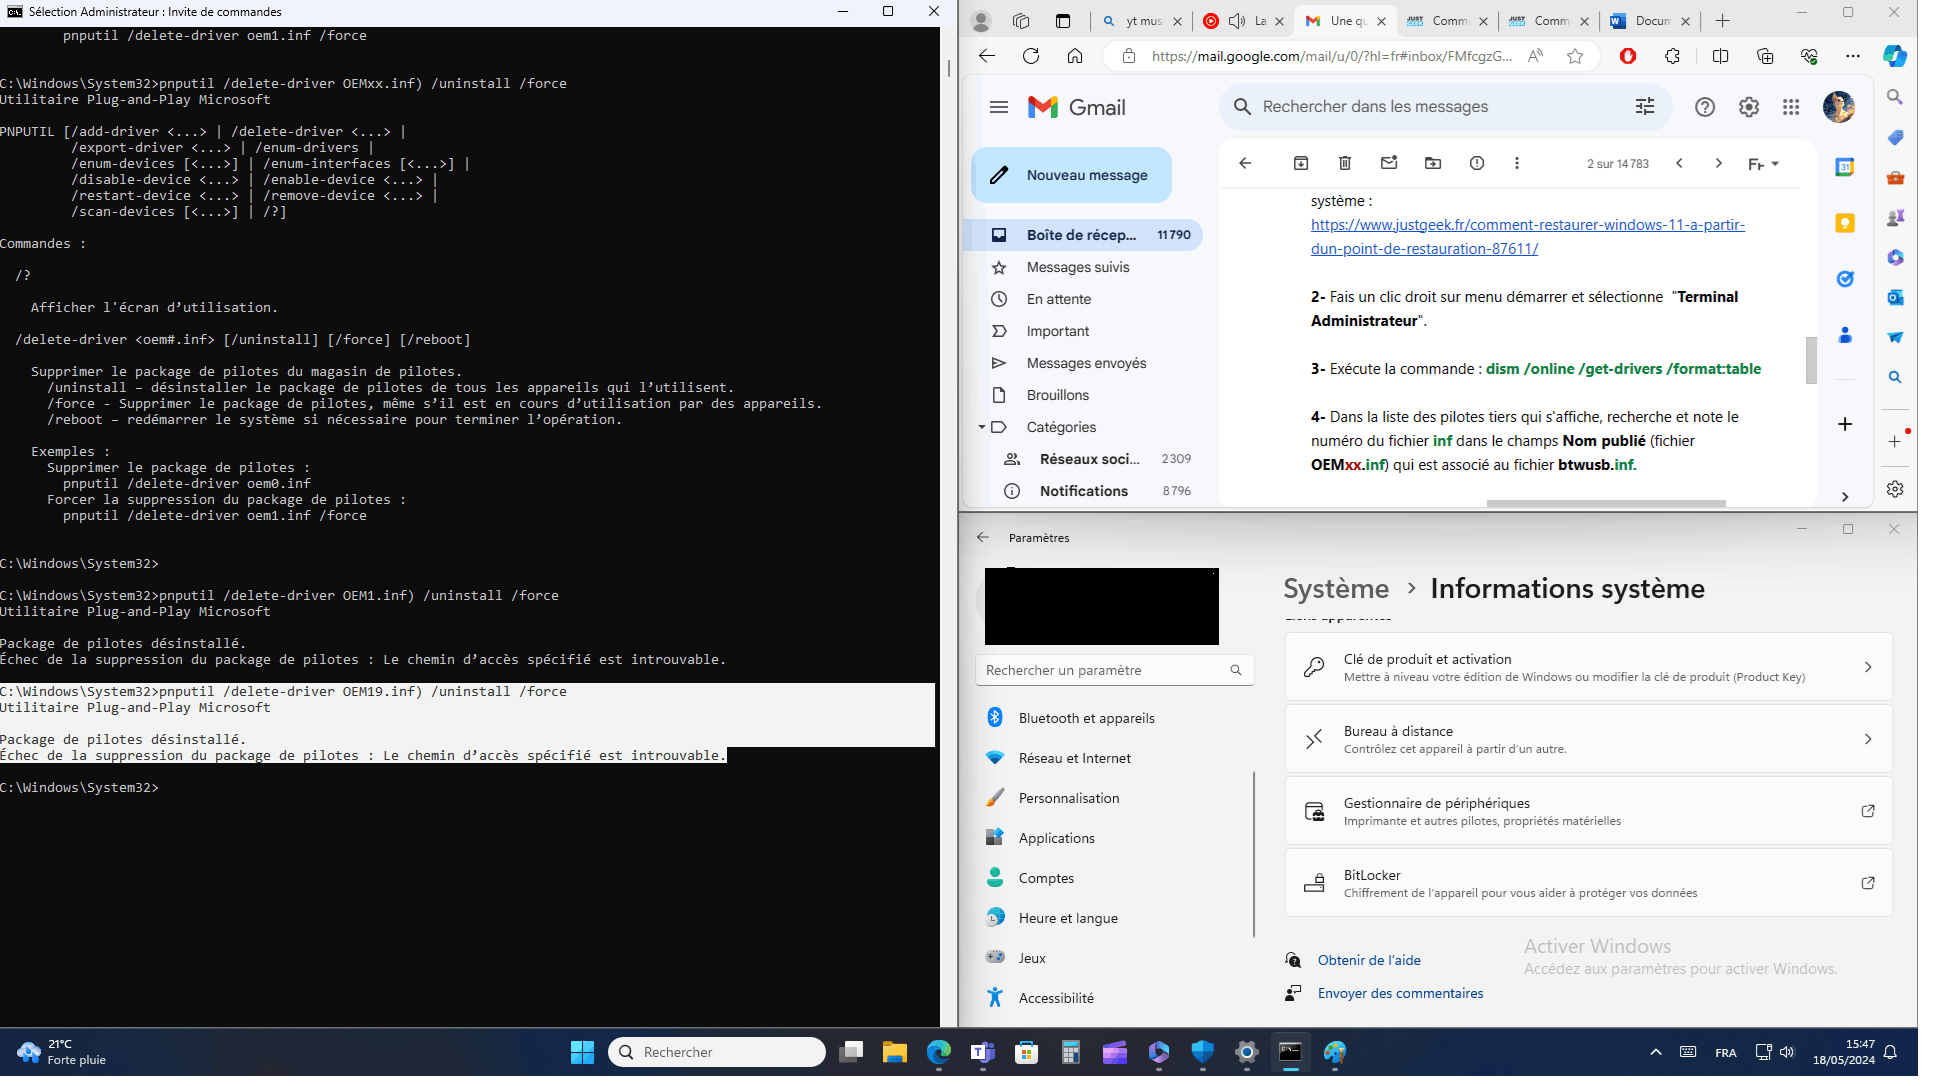Mark the email as unread

pos(1388,163)
